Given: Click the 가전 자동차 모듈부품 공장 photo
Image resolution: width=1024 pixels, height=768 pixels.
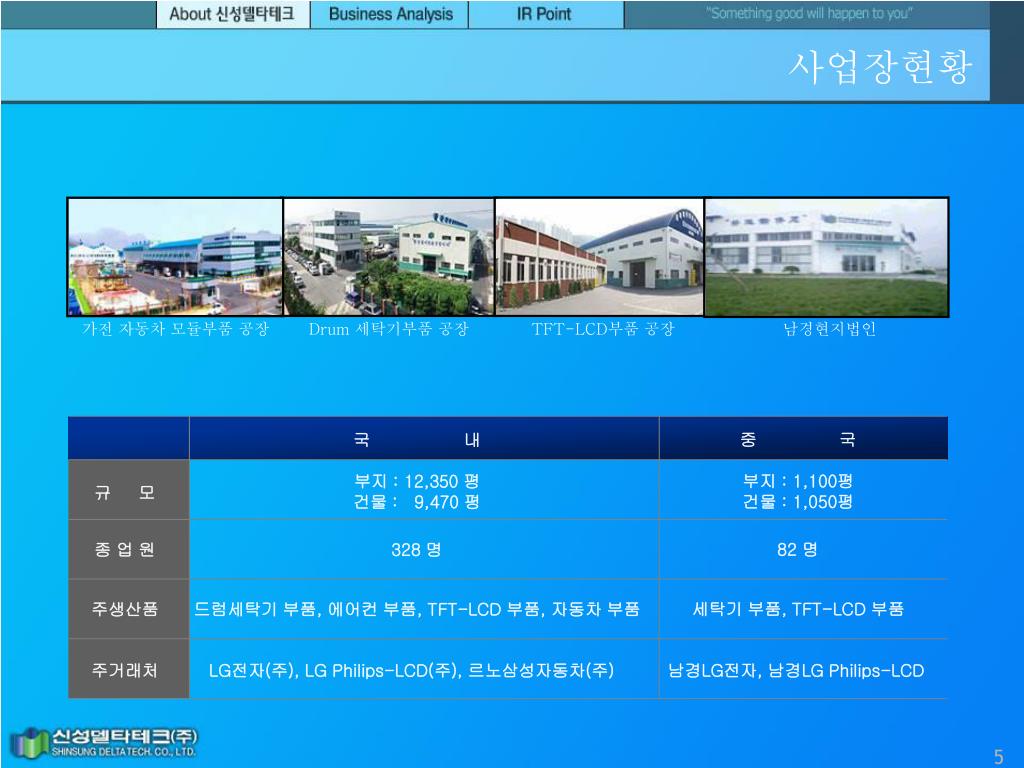Looking at the screenshot, I should point(175,257).
